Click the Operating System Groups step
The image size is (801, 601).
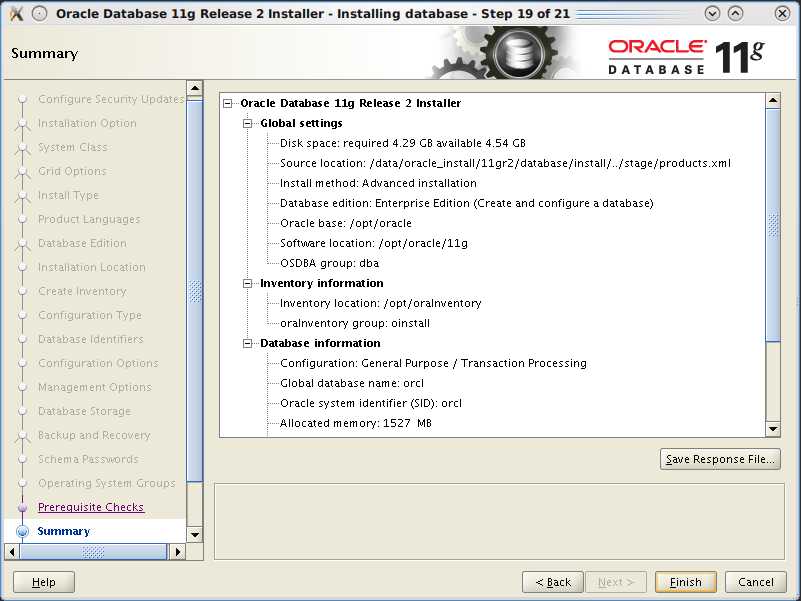(x=107, y=483)
